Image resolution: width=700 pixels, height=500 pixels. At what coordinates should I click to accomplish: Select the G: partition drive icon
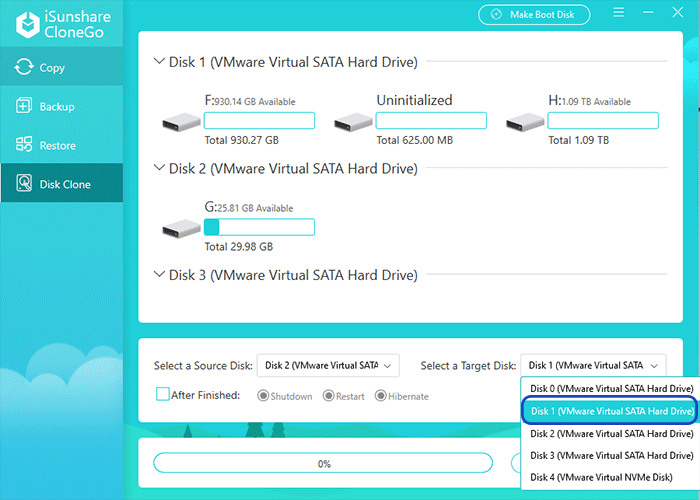[181, 228]
